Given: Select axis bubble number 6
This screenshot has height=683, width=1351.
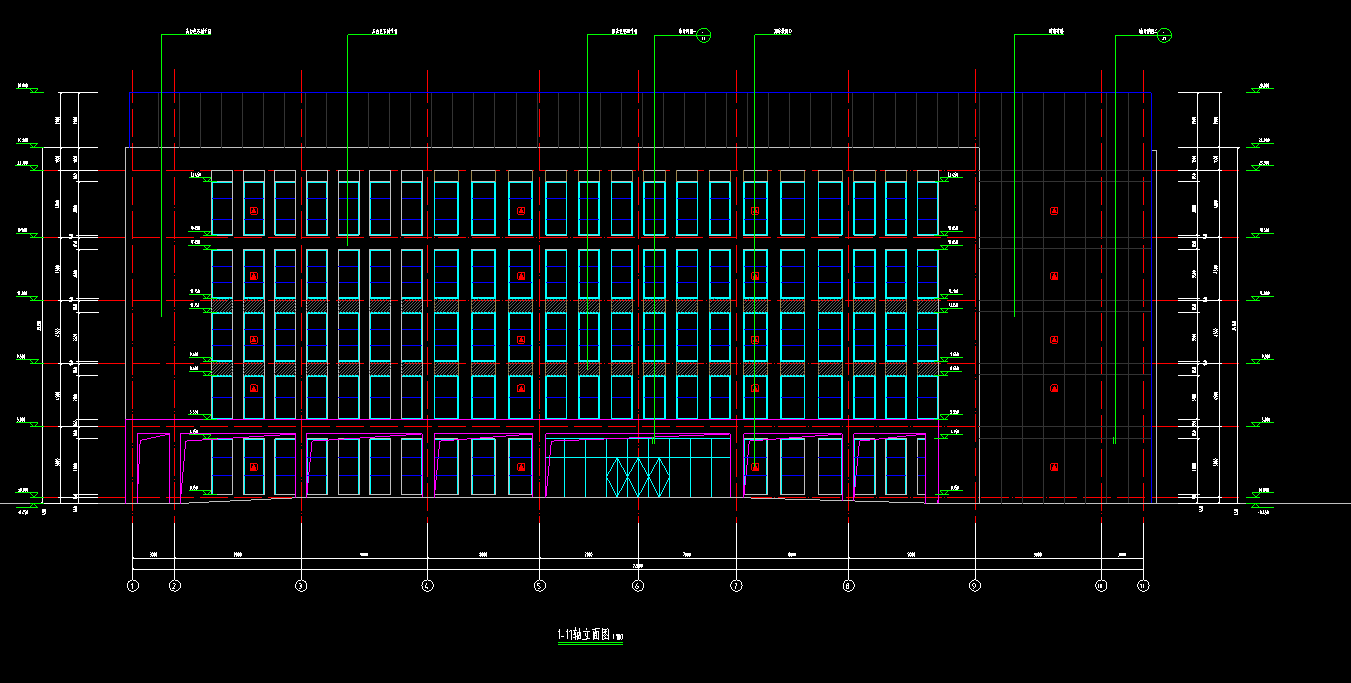Looking at the screenshot, I should [x=638, y=586].
